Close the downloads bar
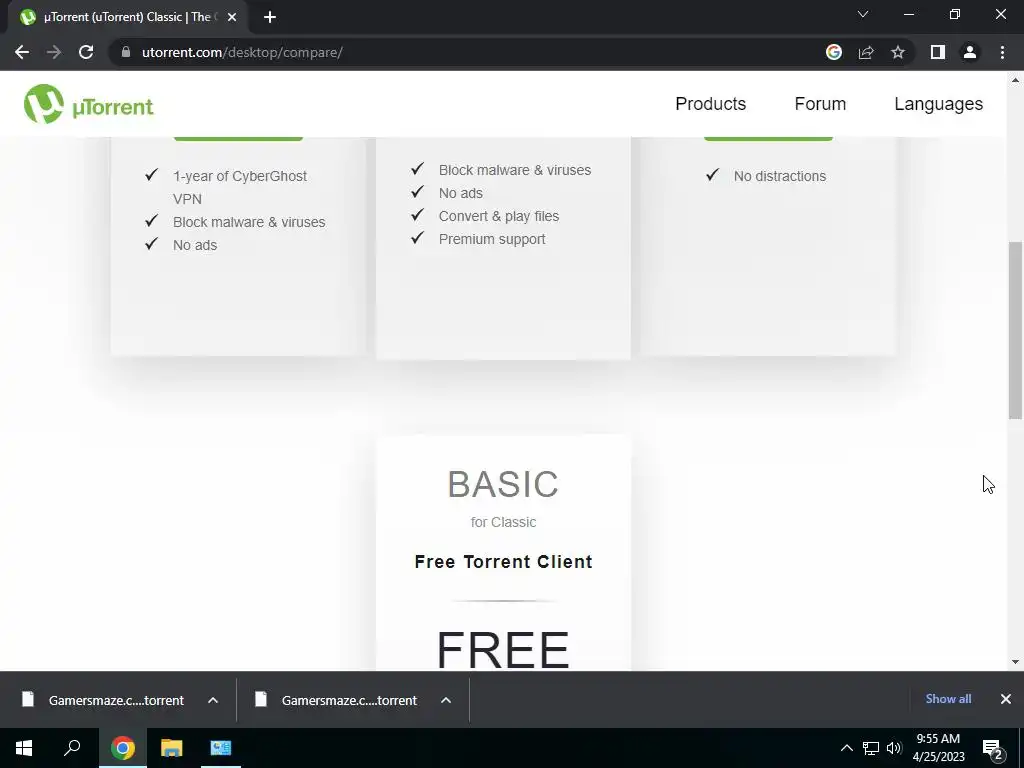 point(1006,699)
